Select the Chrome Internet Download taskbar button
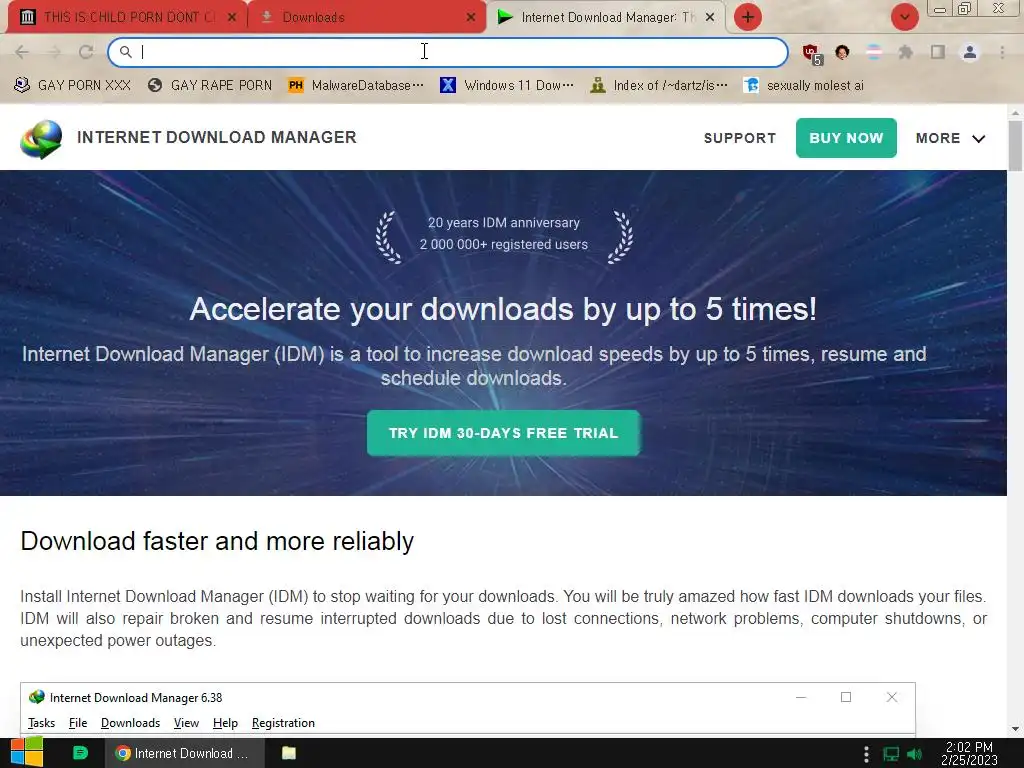 [x=185, y=753]
